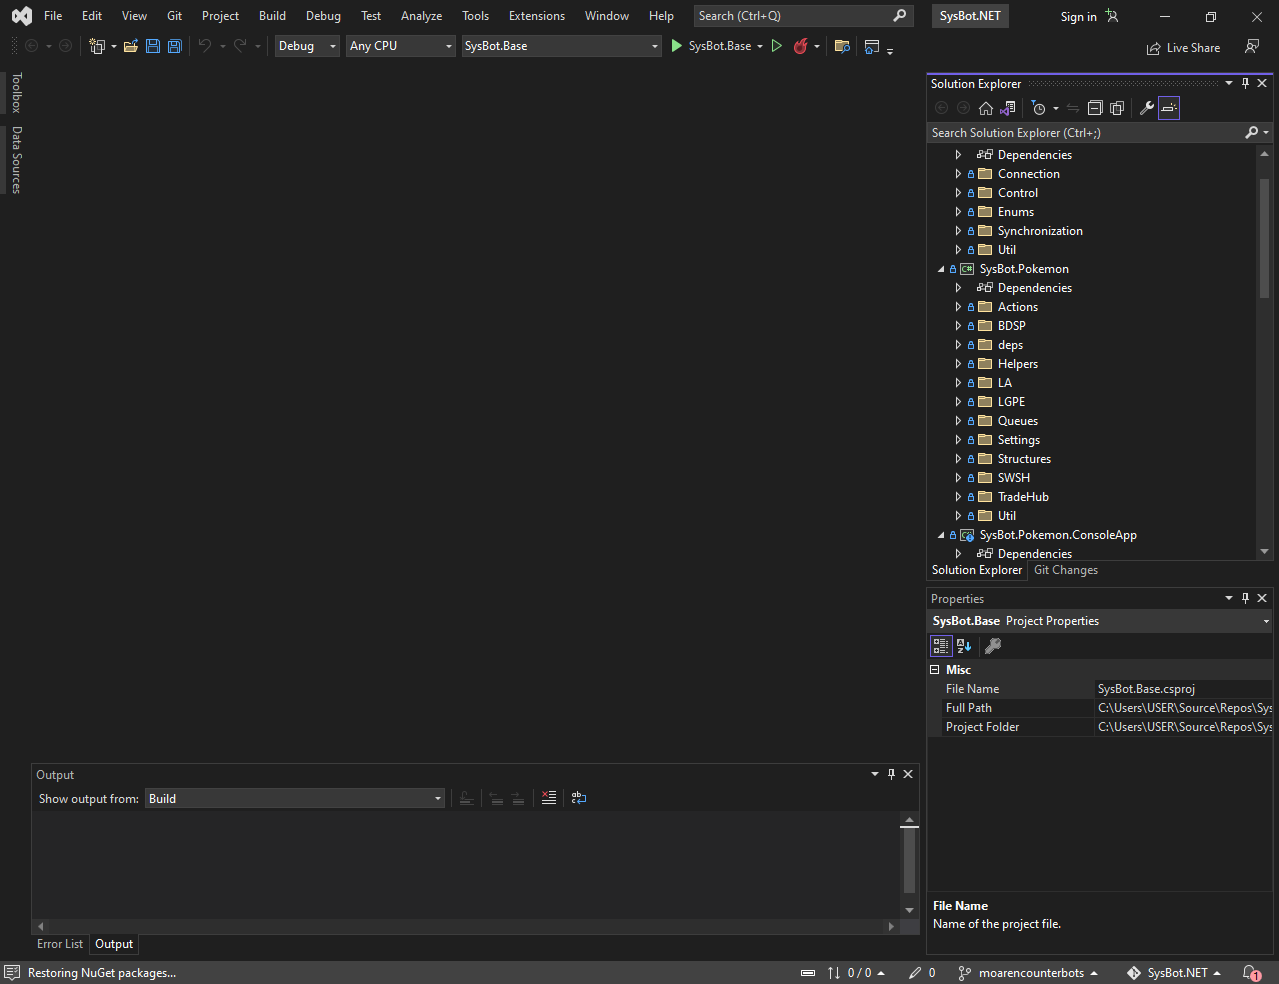Click the New Project toolbar icon
Viewport: 1279px width, 984px height.
97,46
